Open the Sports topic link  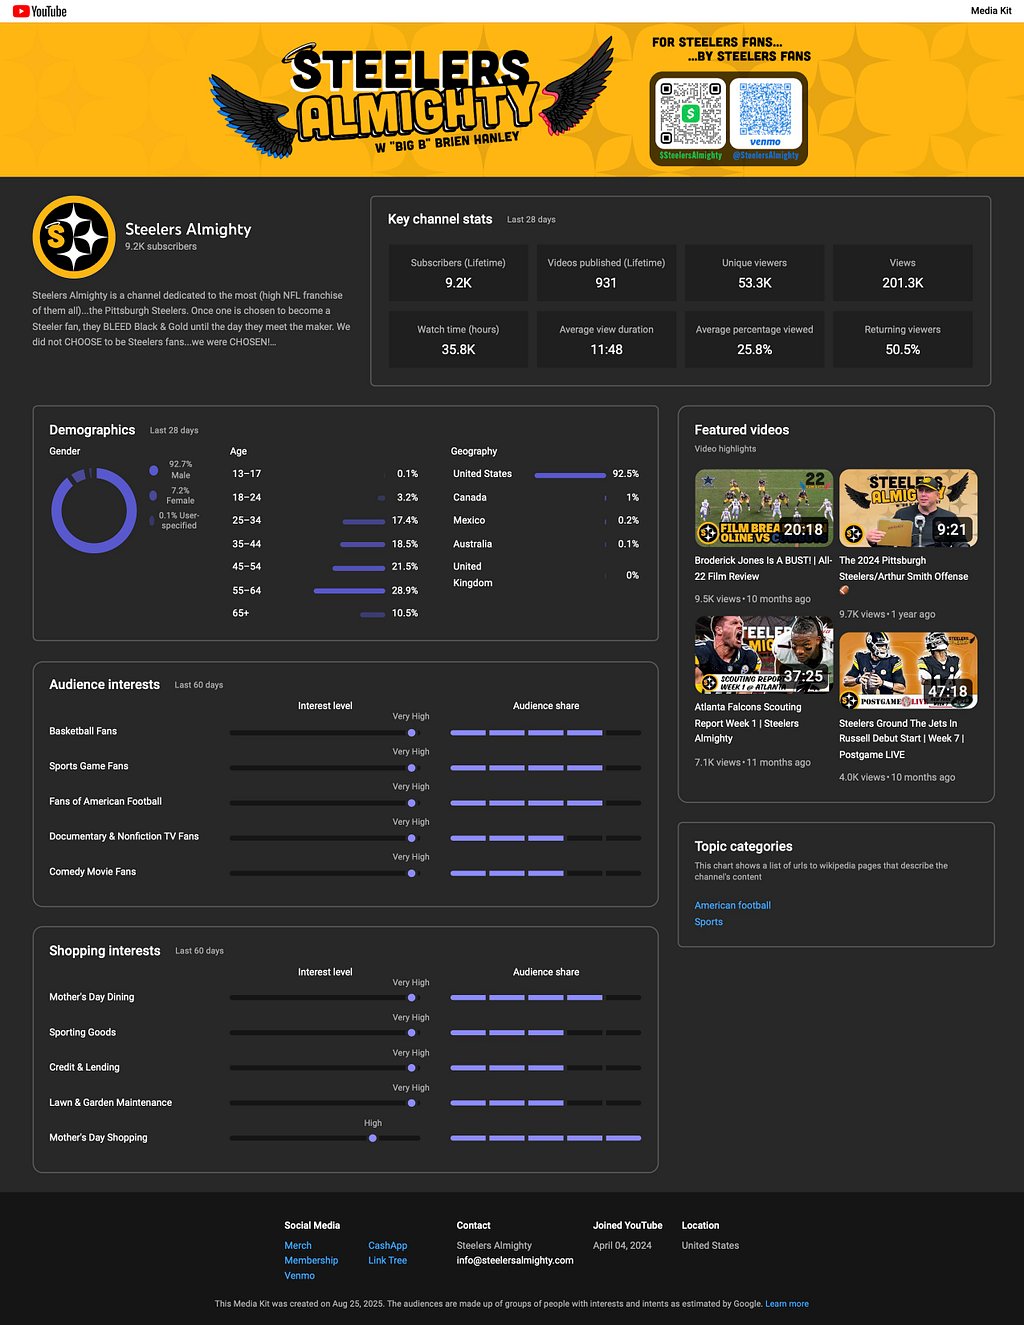click(x=708, y=922)
